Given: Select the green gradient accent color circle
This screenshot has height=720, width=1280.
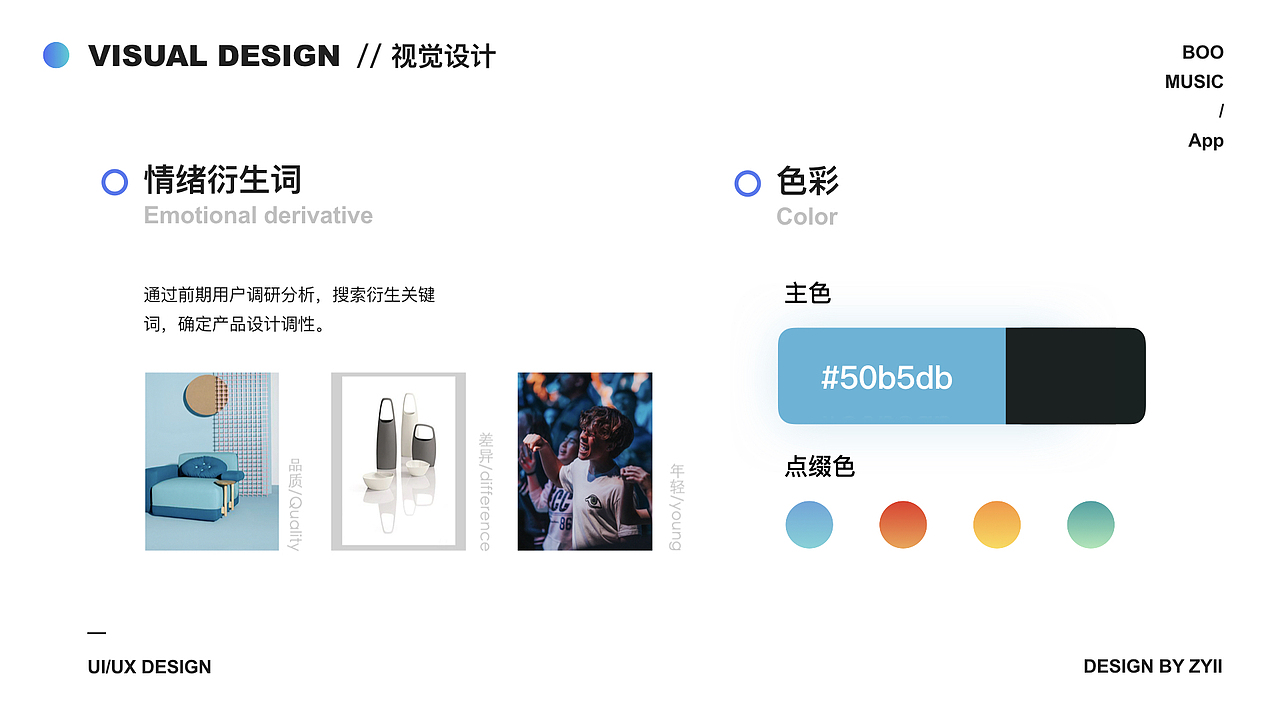Looking at the screenshot, I should pyautogui.click(x=1090, y=525).
